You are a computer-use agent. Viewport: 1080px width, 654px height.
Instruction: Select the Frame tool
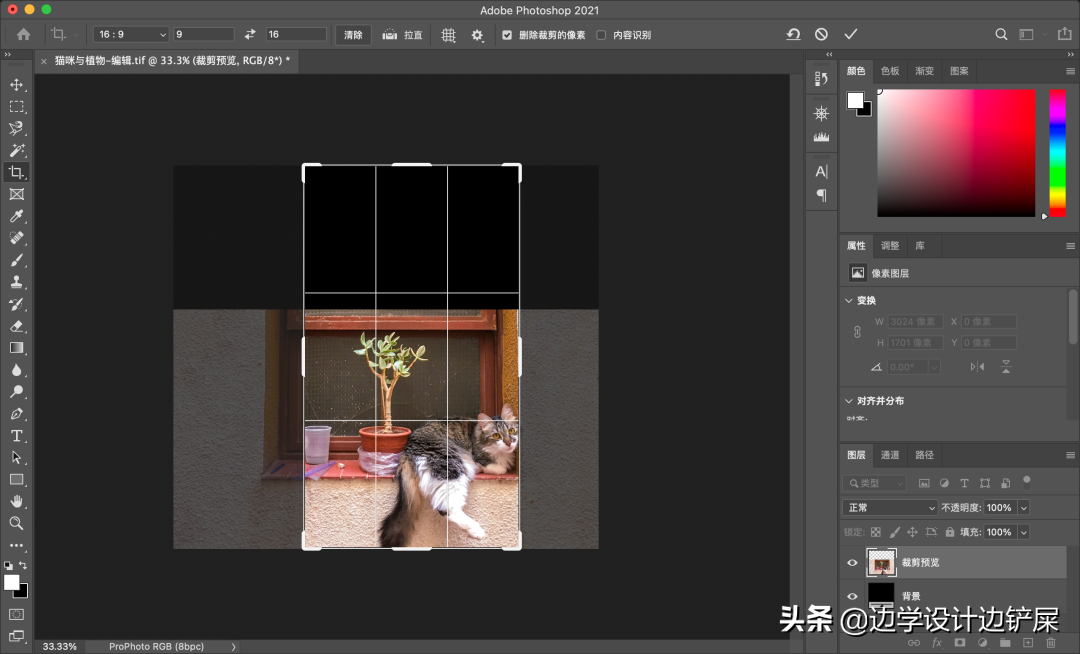tap(17, 194)
